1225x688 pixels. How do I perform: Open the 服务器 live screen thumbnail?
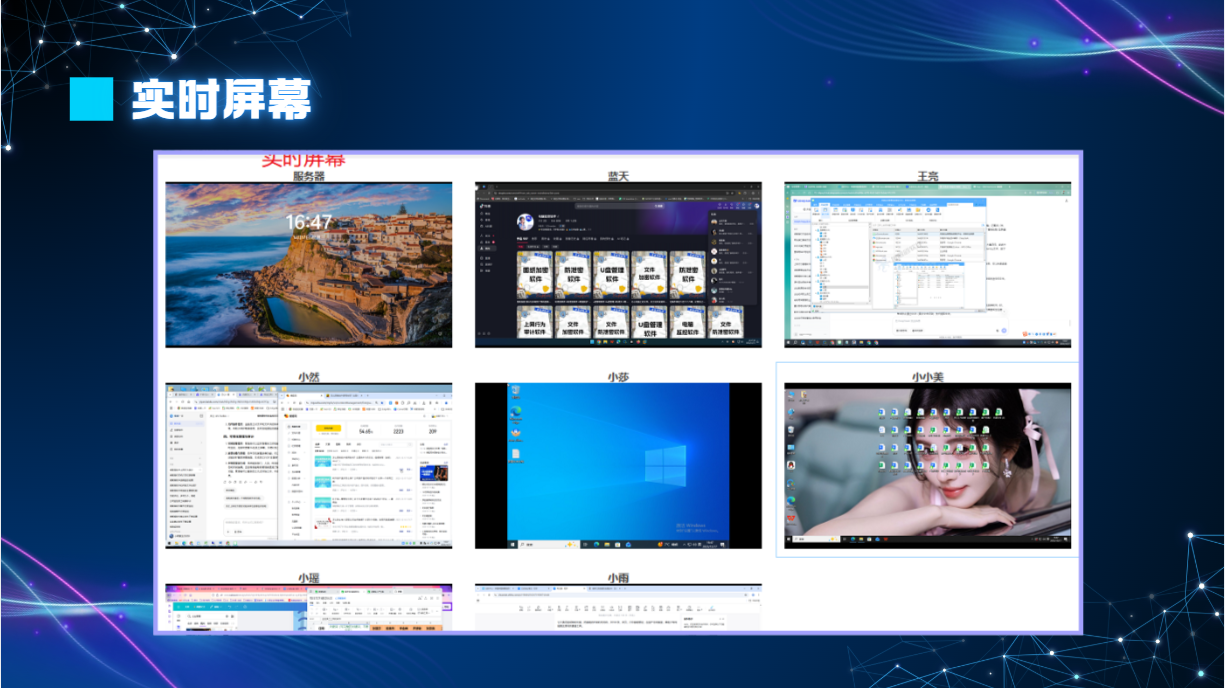[308, 265]
